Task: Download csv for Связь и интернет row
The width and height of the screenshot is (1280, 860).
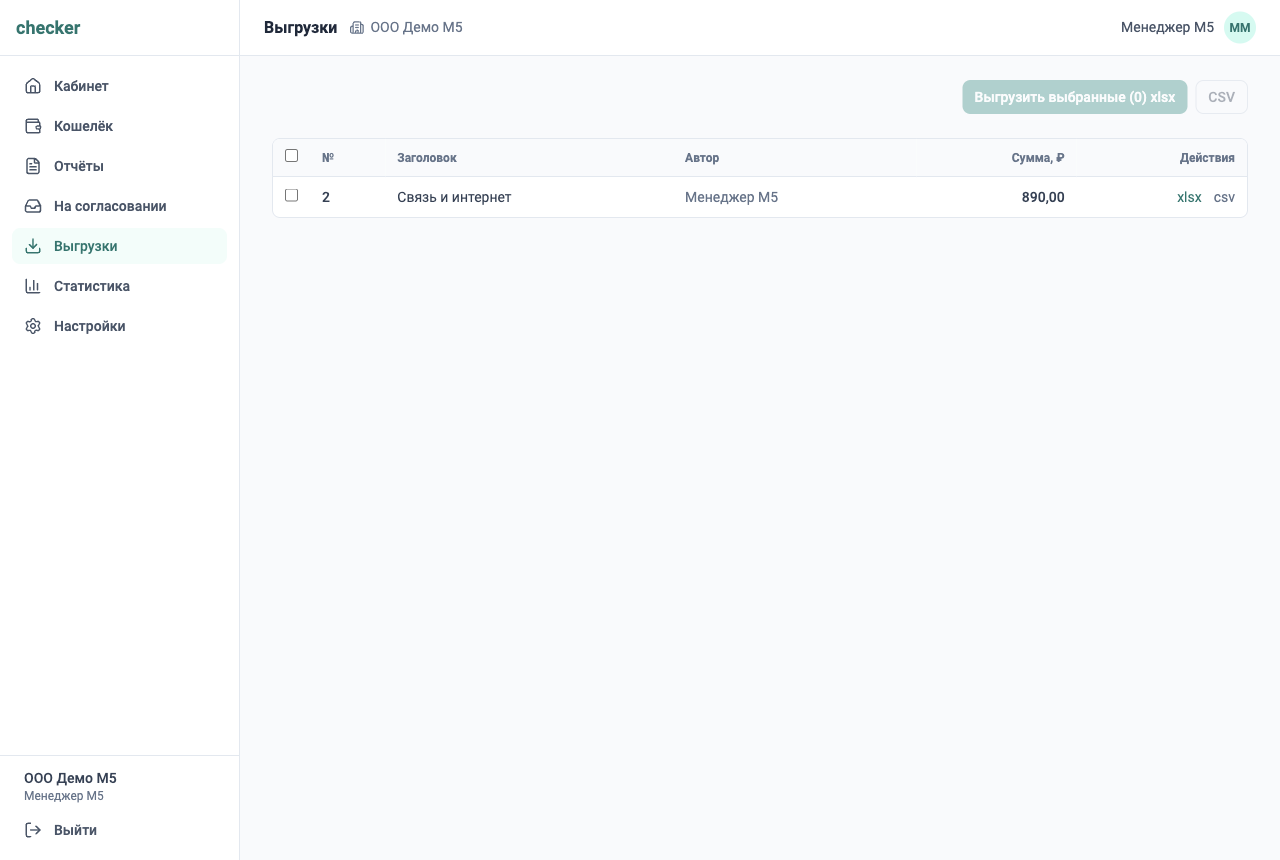Action: [1224, 197]
